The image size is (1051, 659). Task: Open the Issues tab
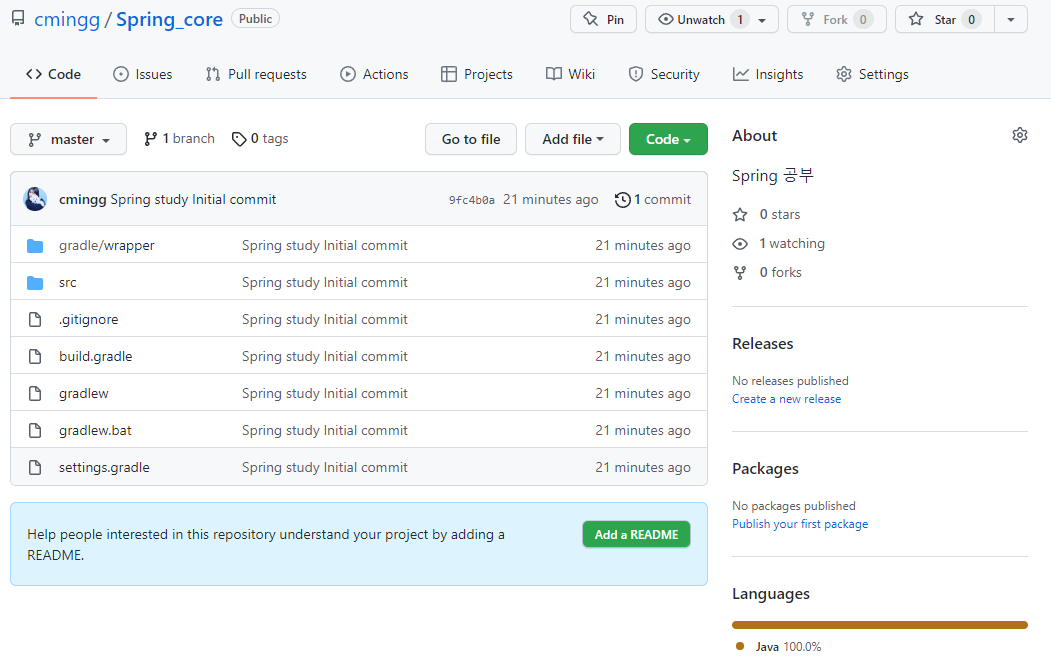pos(143,74)
